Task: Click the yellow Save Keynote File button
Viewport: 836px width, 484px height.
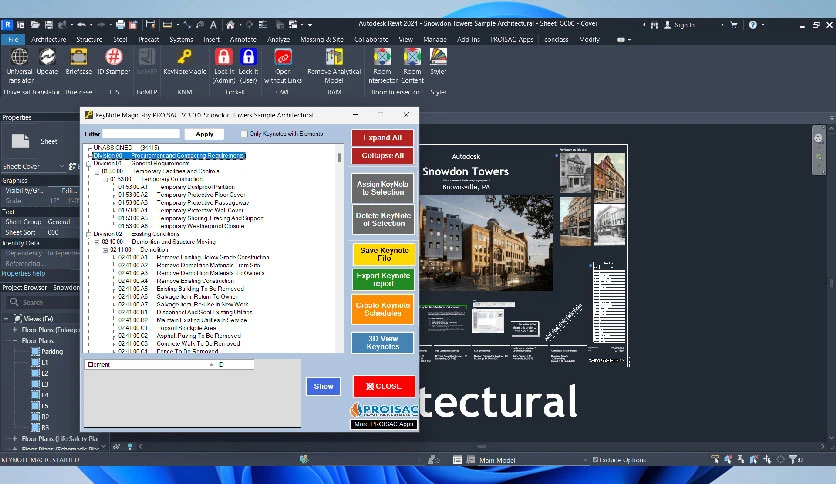Action: tap(383, 254)
